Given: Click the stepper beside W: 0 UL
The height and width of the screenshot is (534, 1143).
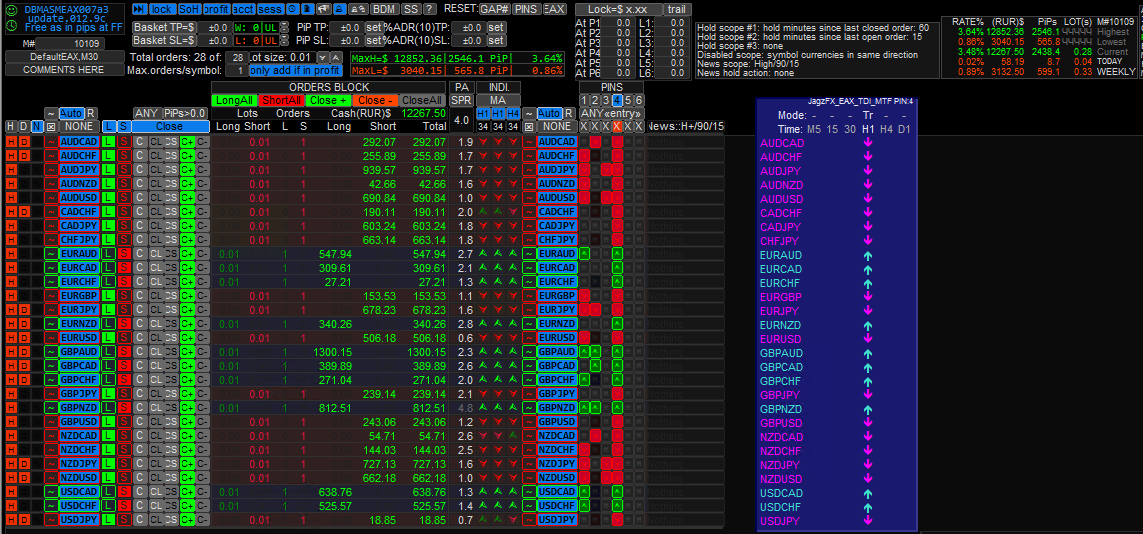Looking at the screenshot, I should click(284, 27).
